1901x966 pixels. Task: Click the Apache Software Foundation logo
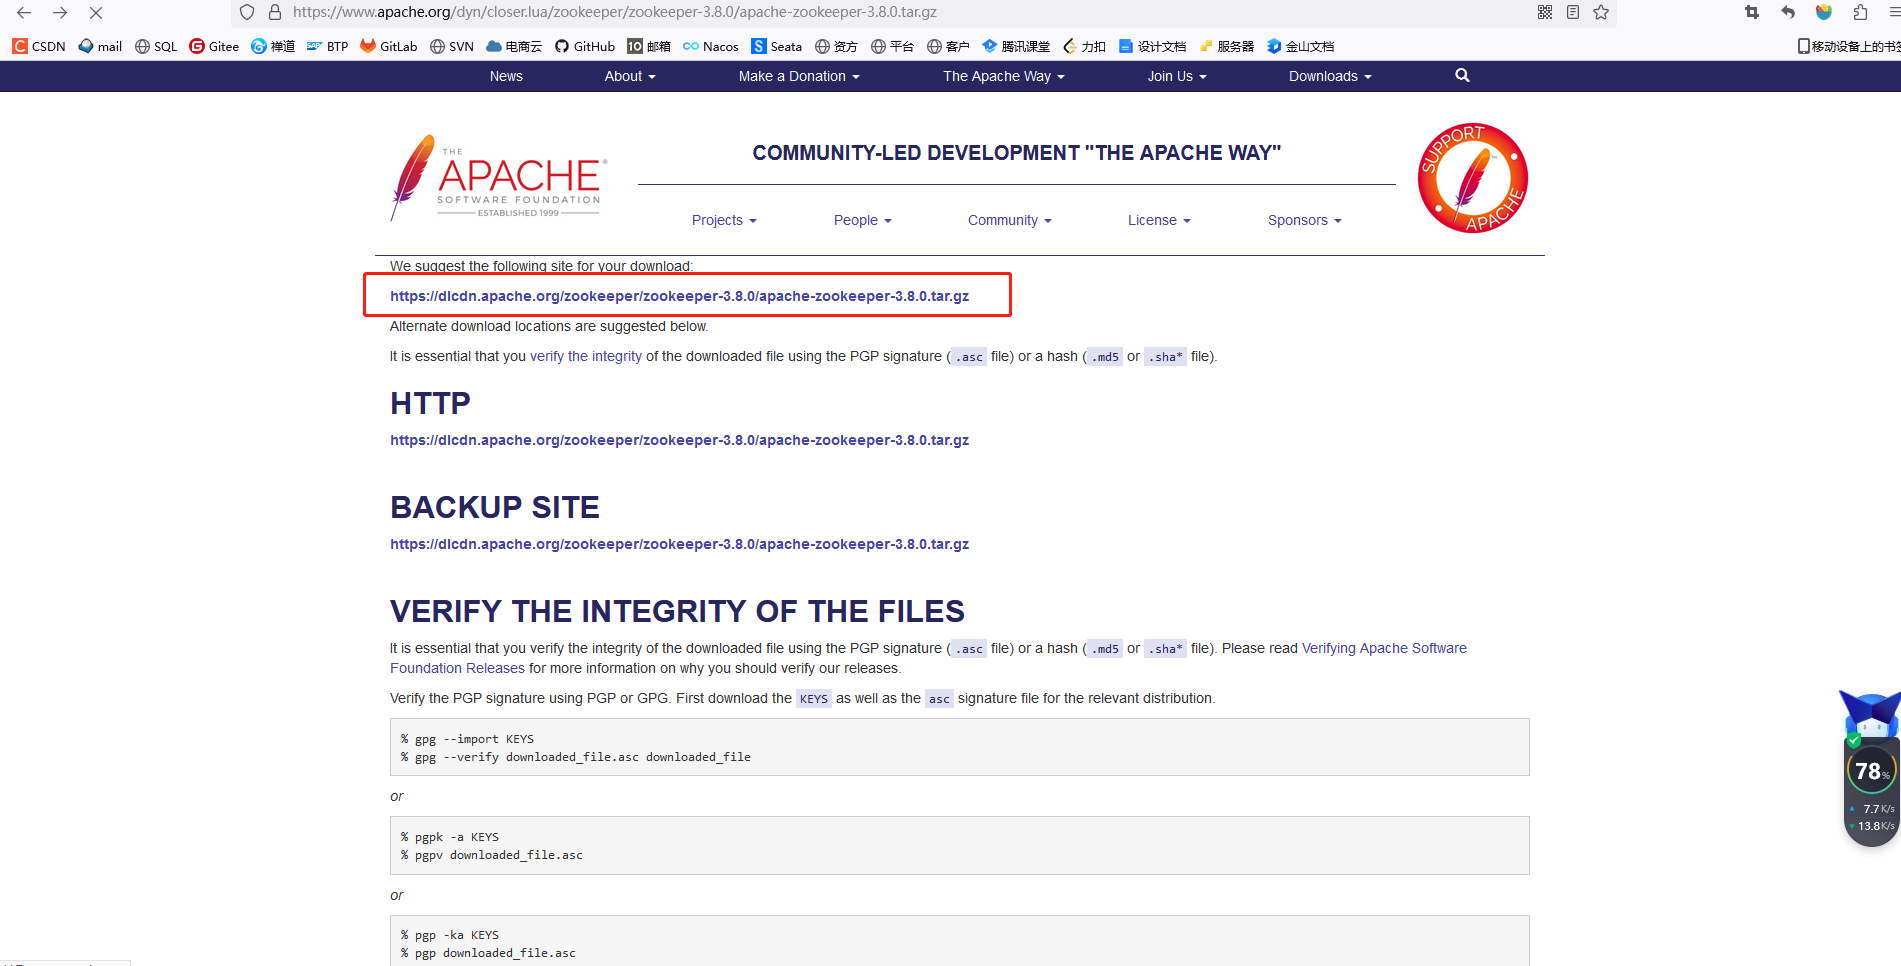(x=498, y=178)
